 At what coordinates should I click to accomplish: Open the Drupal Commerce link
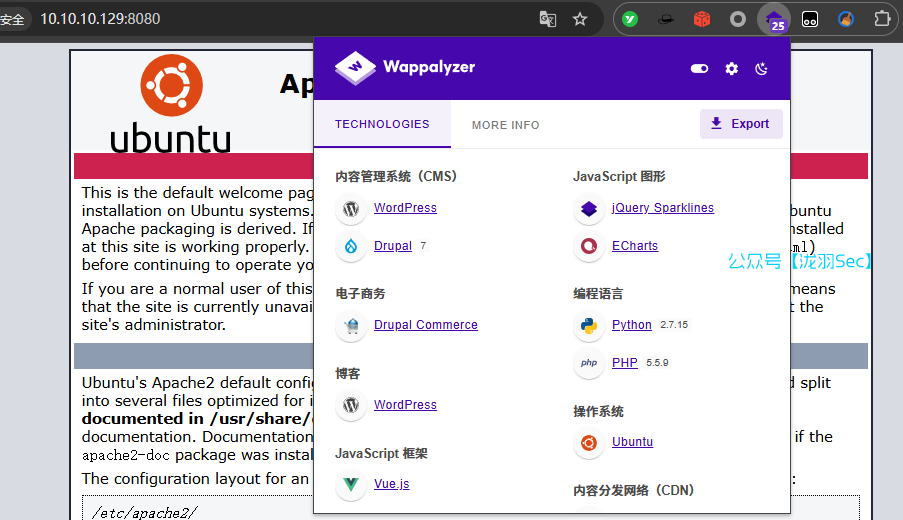[425, 325]
